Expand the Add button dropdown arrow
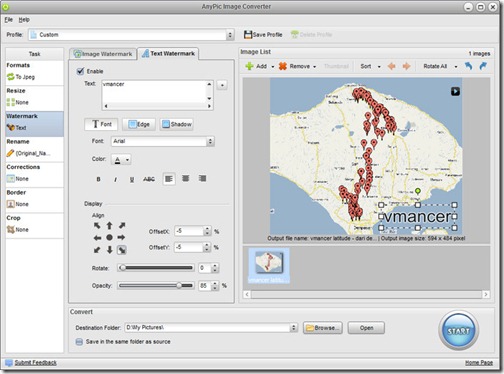Image resolution: width=504 pixels, height=374 pixels. click(x=272, y=67)
